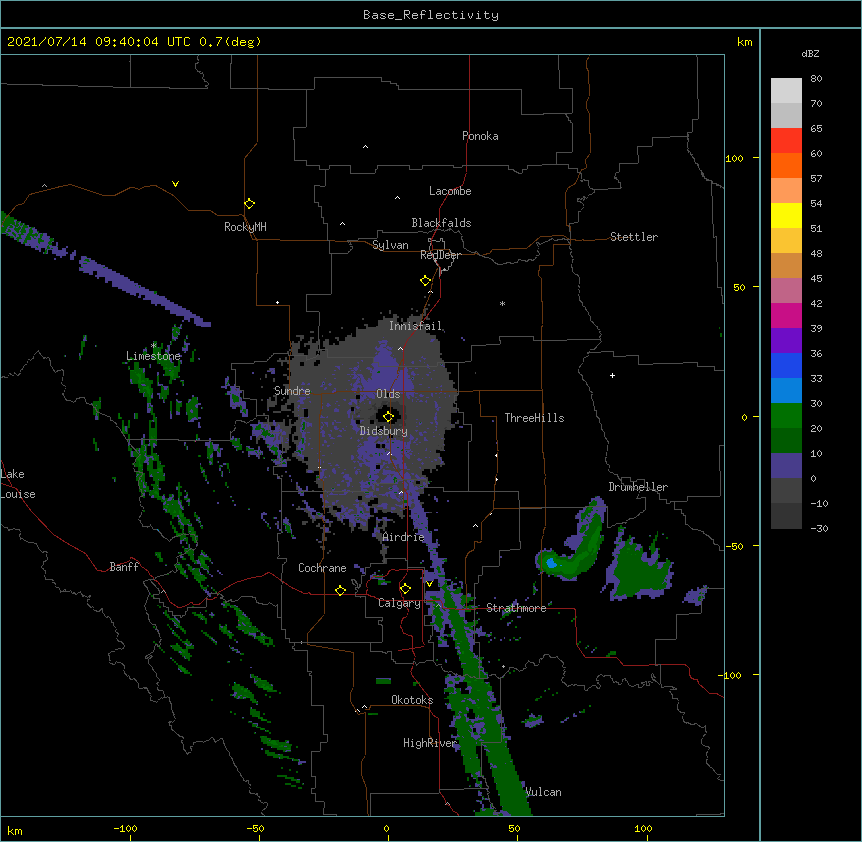
Task: Click the Lacombe city label
Action: point(450,191)
